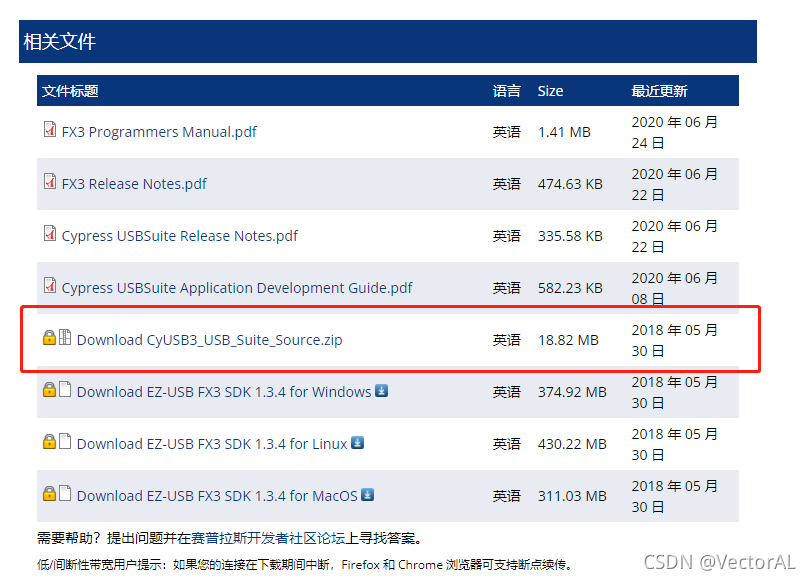Select the 311.03 MB size cell
This screenshot has height=580, width=811.
click(x=572, y=496)
